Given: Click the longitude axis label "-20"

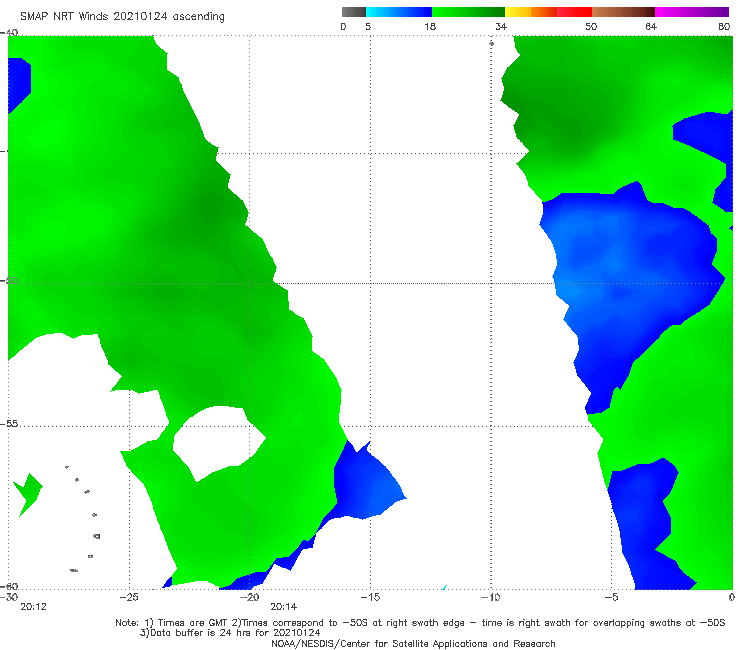Looking at the screenshot, I should click(250, 597).
